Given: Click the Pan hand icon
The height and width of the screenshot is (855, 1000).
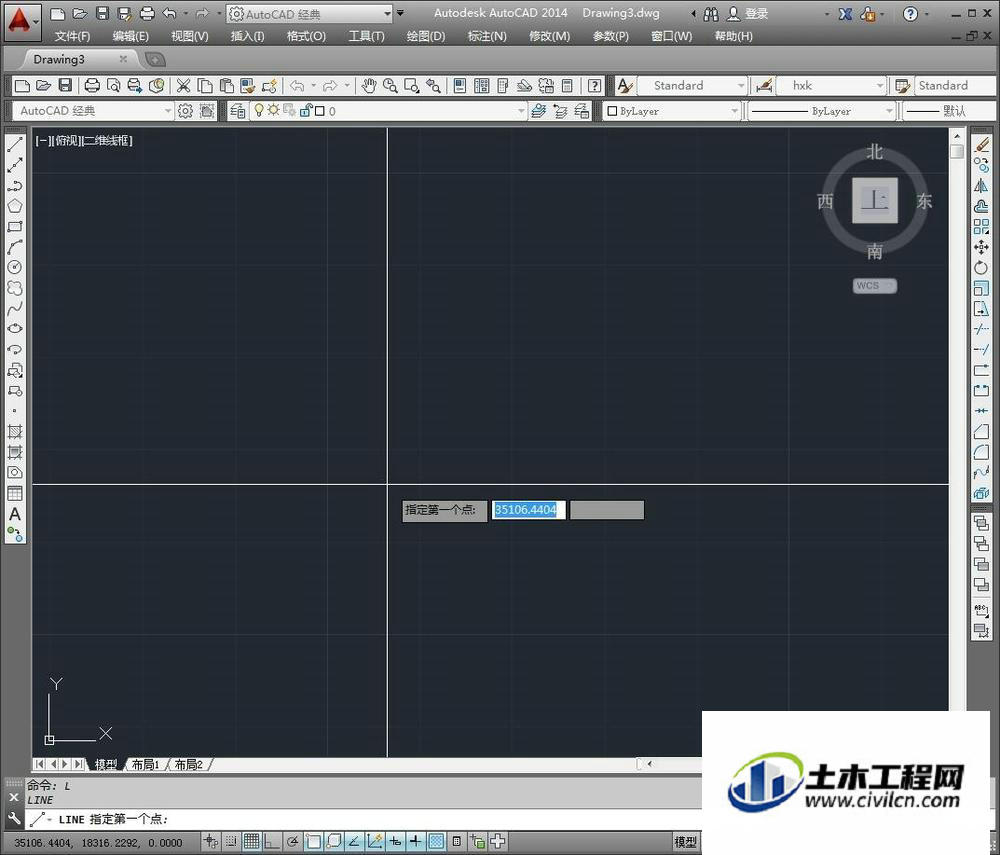Looking at the screenshot, I should click(x=369, y=85).
